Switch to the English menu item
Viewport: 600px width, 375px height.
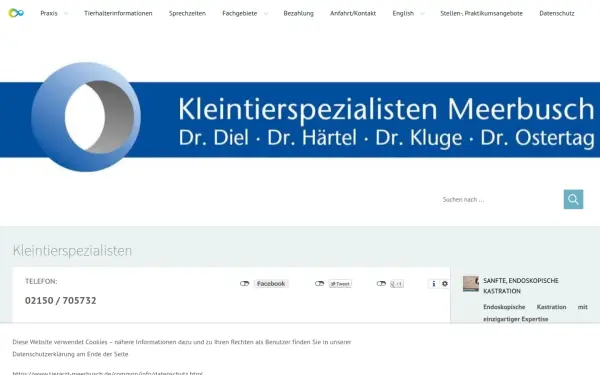point(403,13)
